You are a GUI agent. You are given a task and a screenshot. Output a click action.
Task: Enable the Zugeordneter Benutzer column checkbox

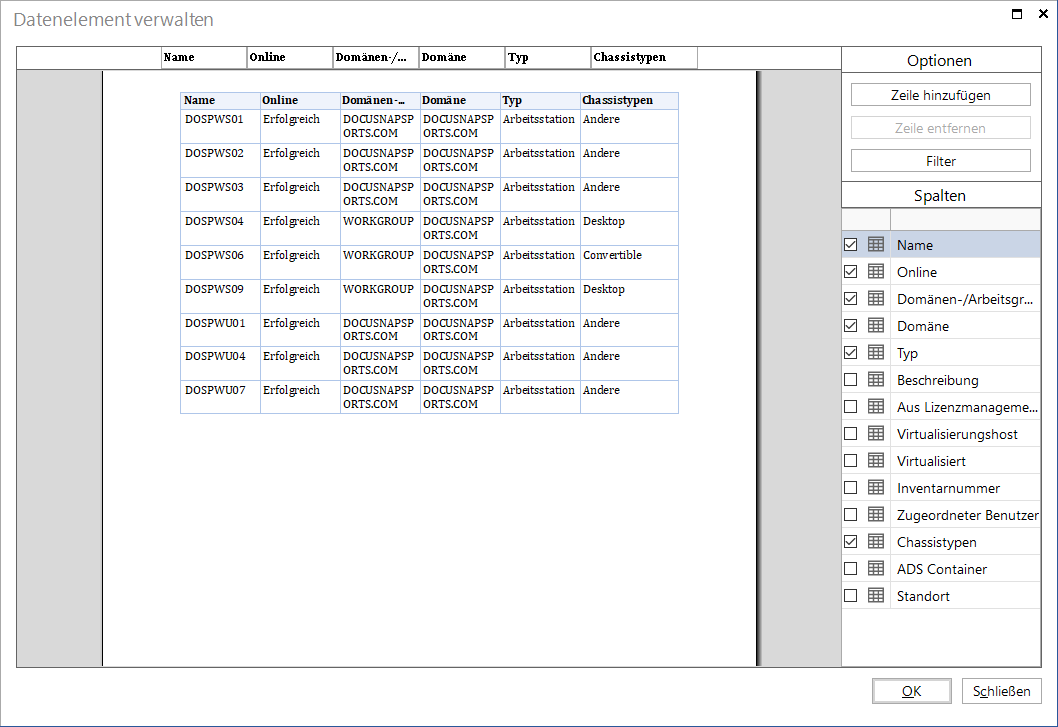(x=850, y=514)
